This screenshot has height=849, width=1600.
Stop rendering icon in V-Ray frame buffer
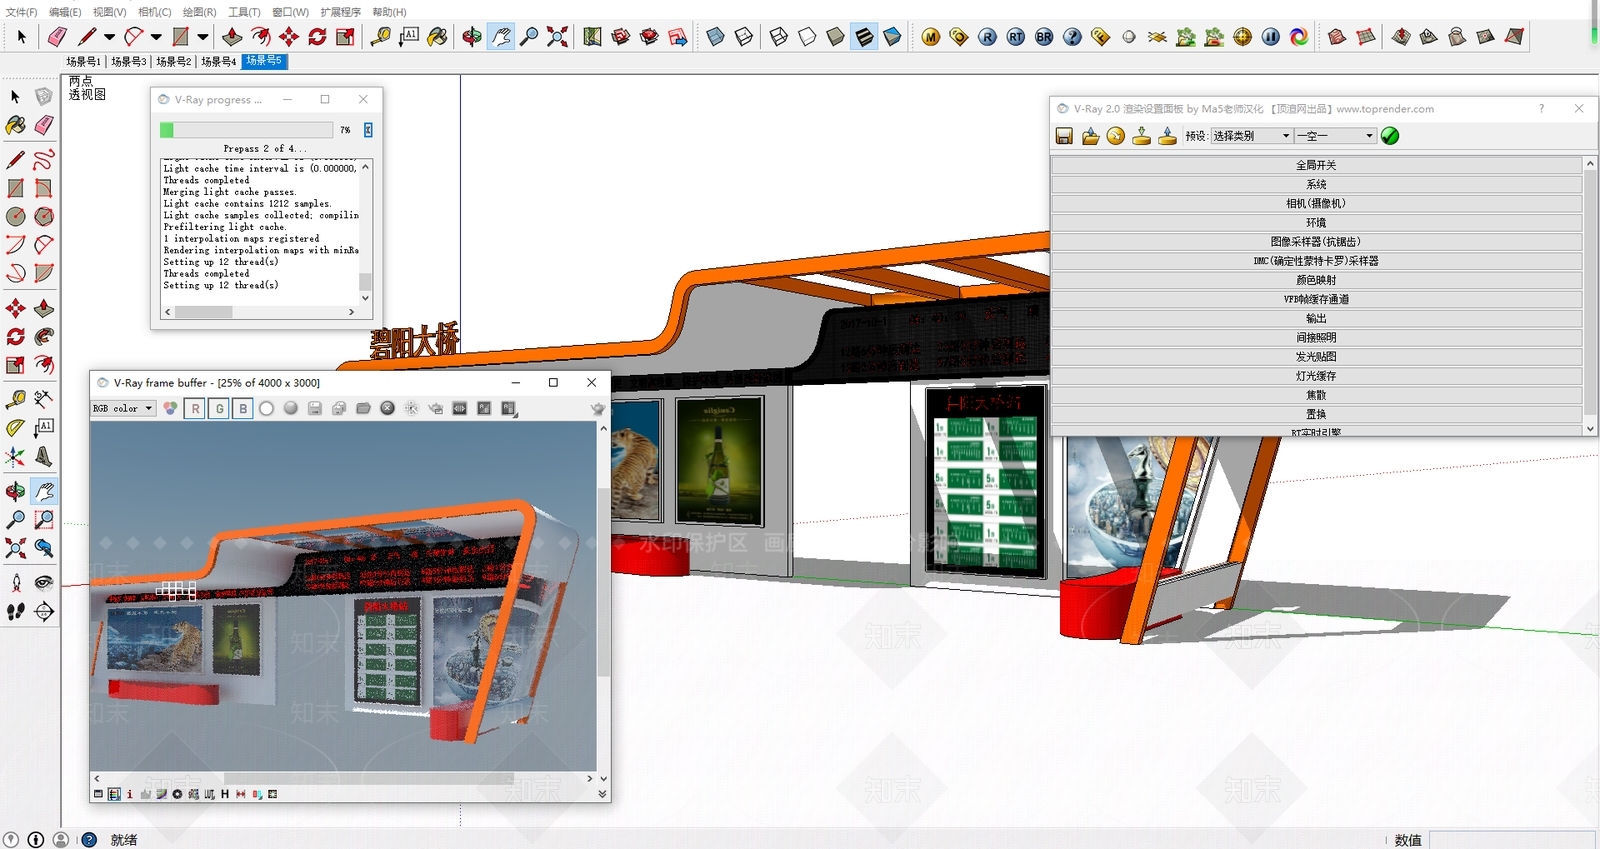(x=387, y=408)
